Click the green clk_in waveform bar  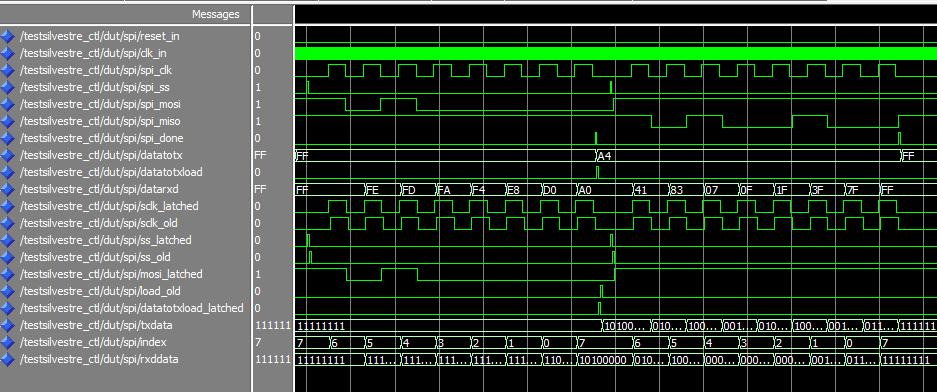(616, 53)
